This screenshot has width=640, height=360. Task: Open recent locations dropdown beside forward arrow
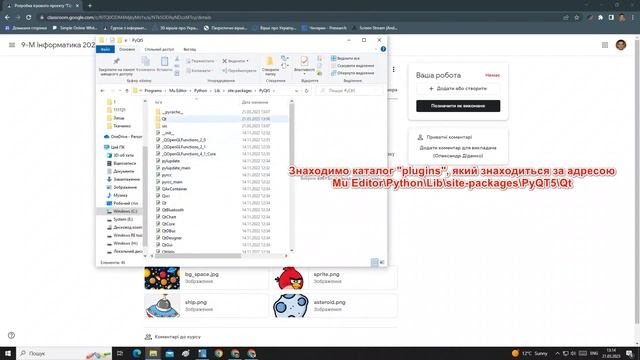[120, 91]
